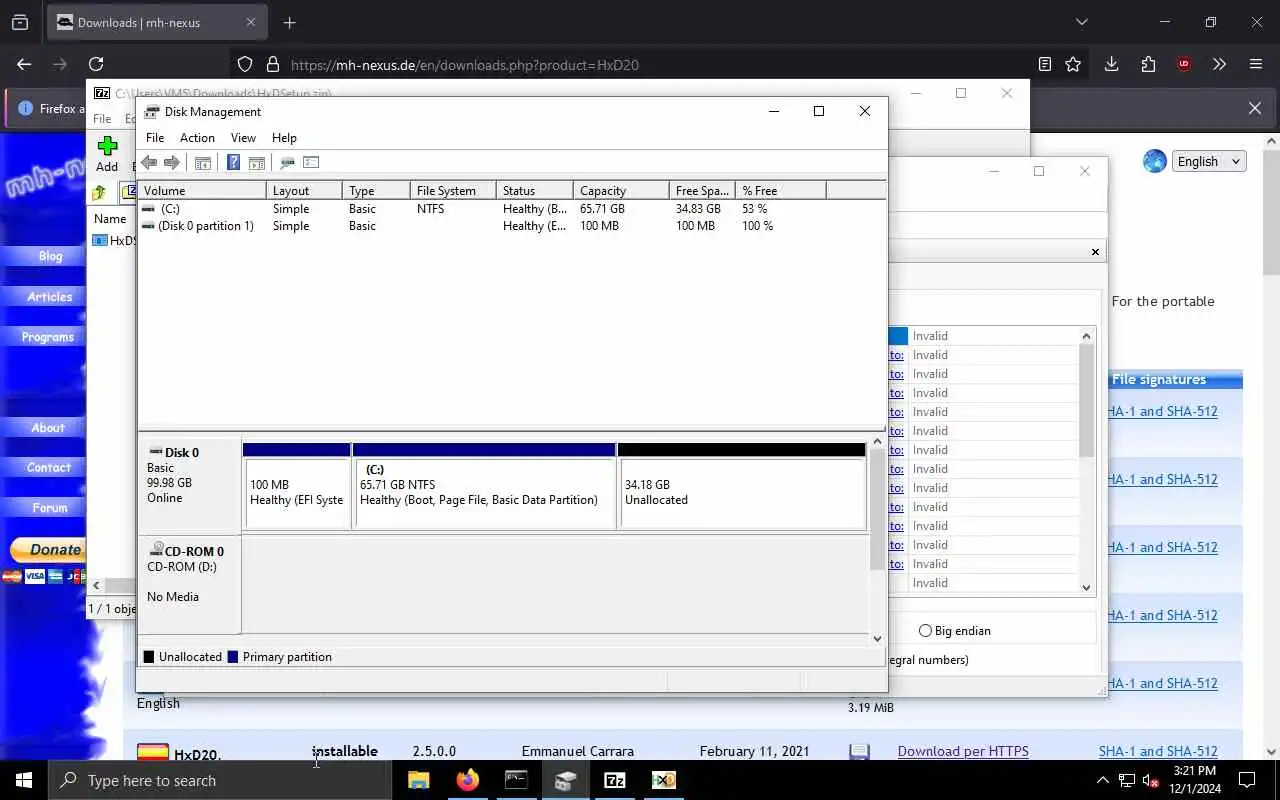Viewport: 1280px width, 800px height.
Task: Click the Disk 0 header in graphical view
Action: 189,486
